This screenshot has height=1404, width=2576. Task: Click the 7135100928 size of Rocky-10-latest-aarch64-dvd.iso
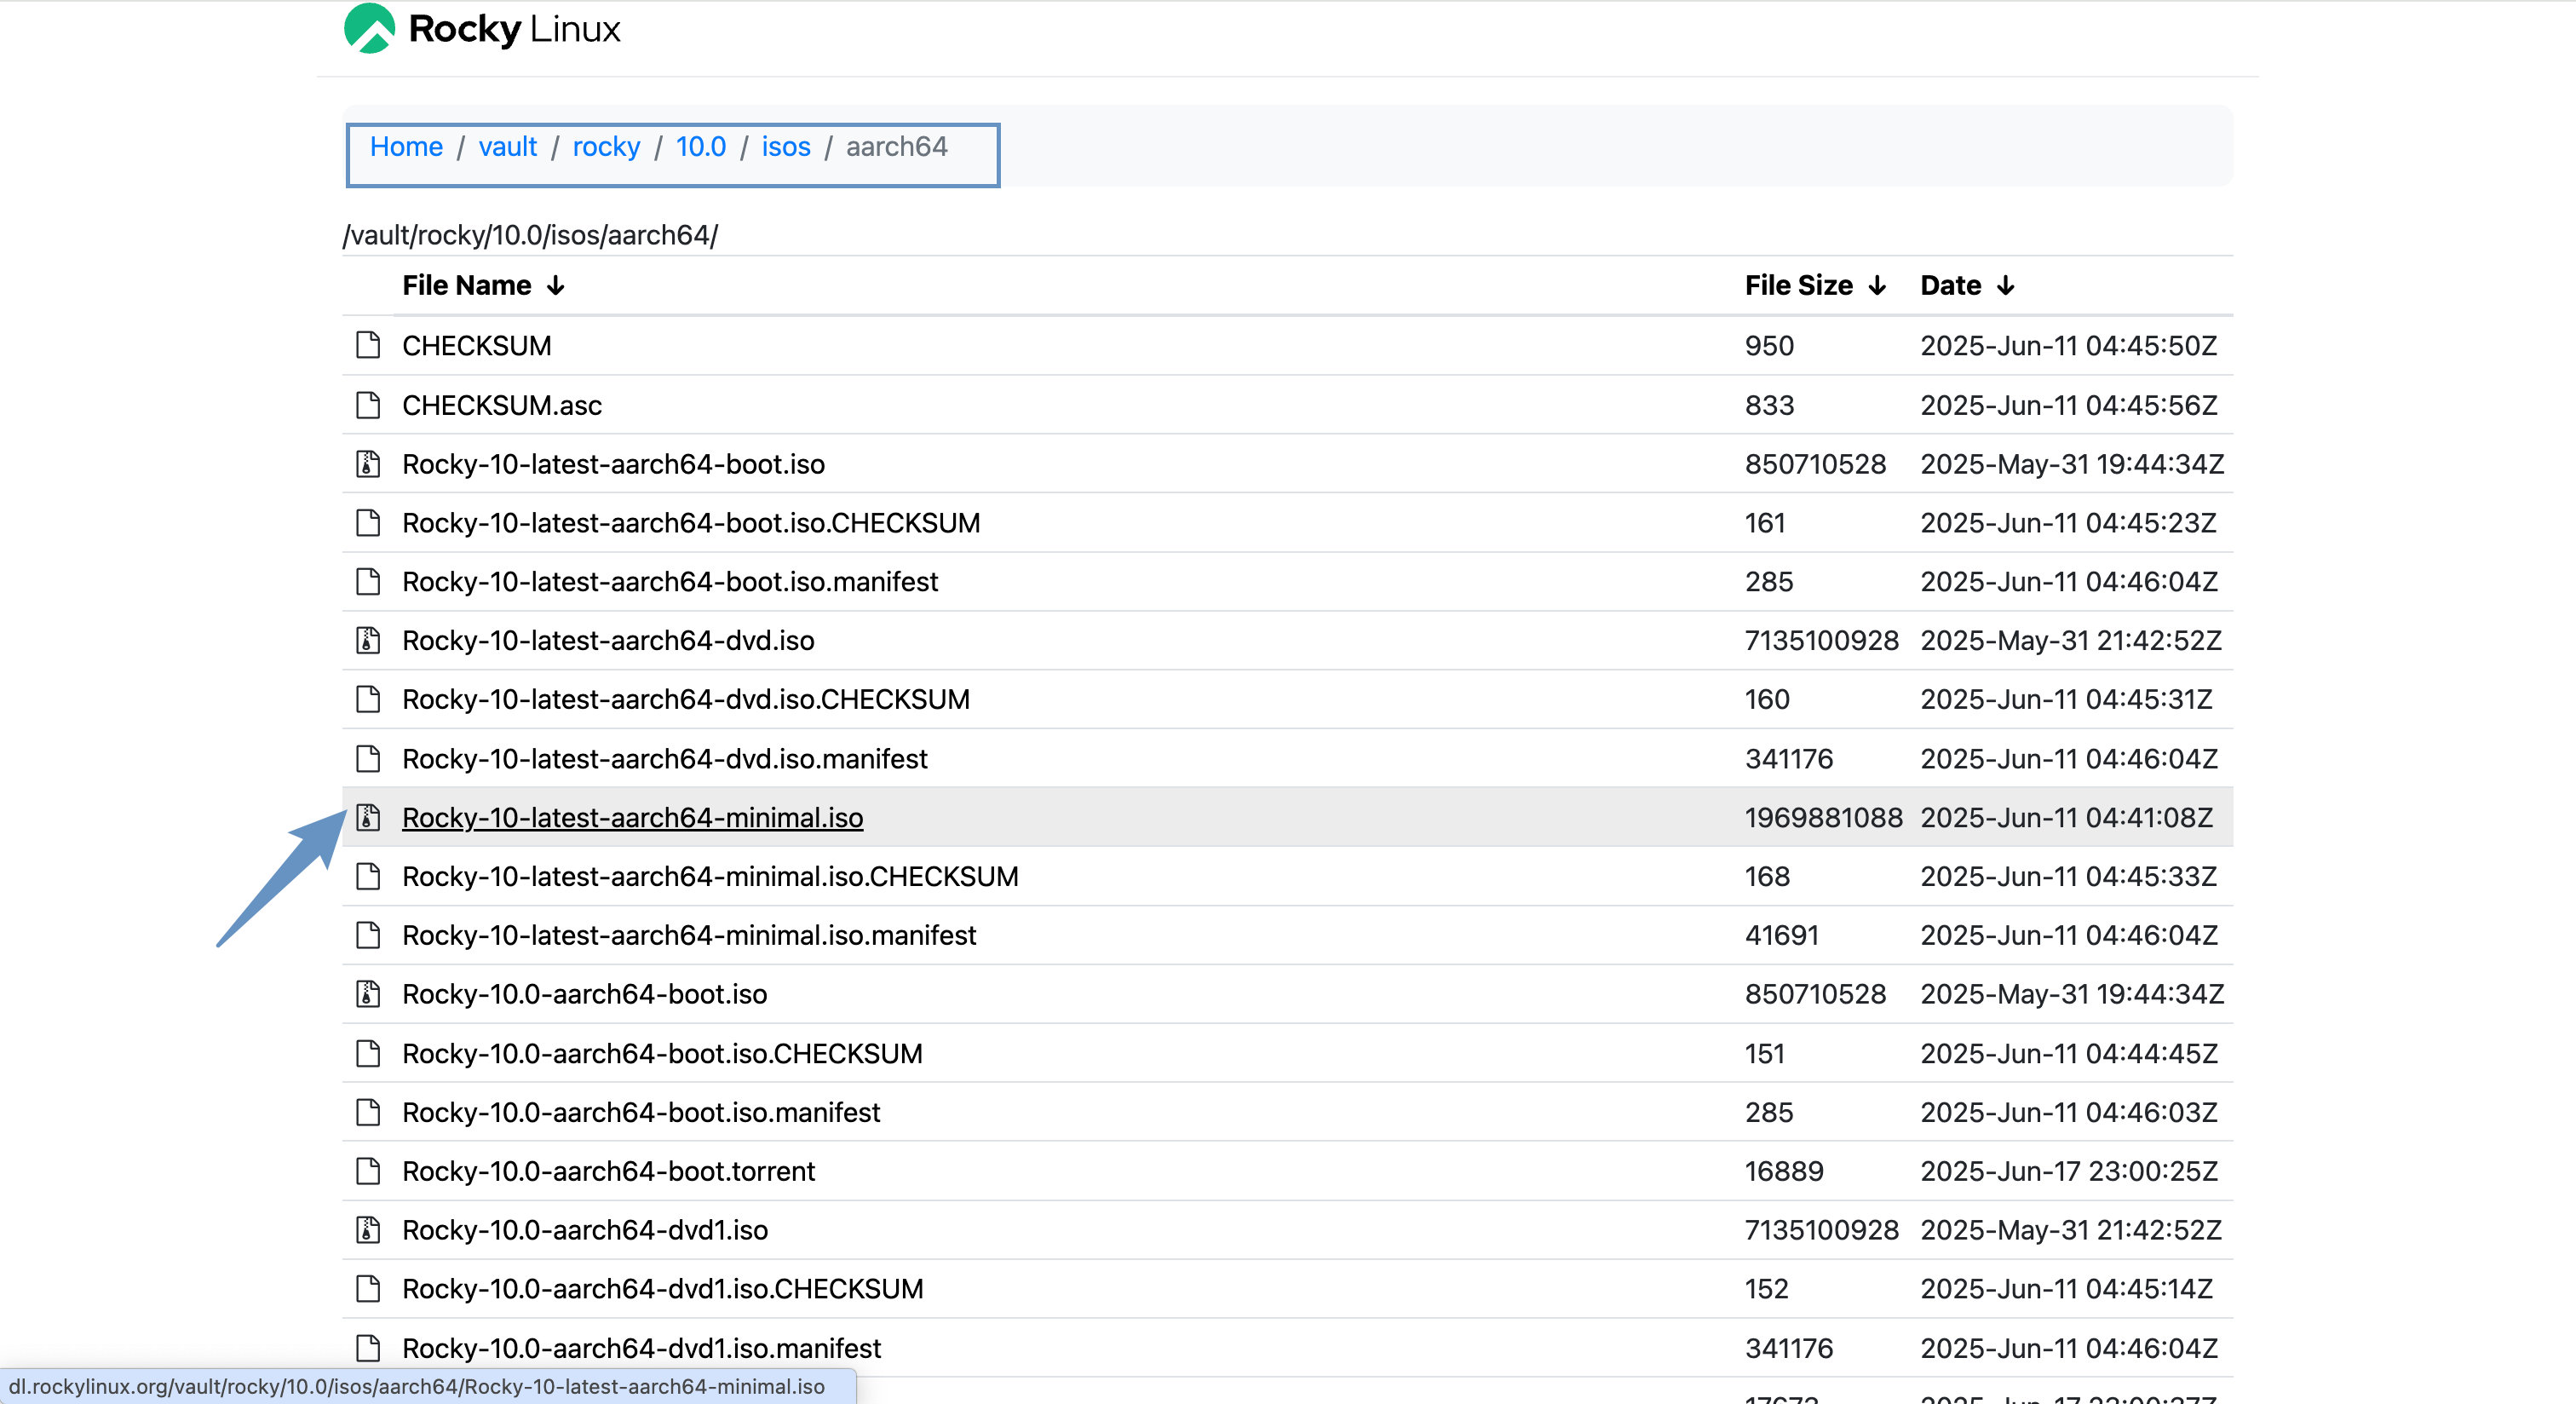click(1822, 640)
